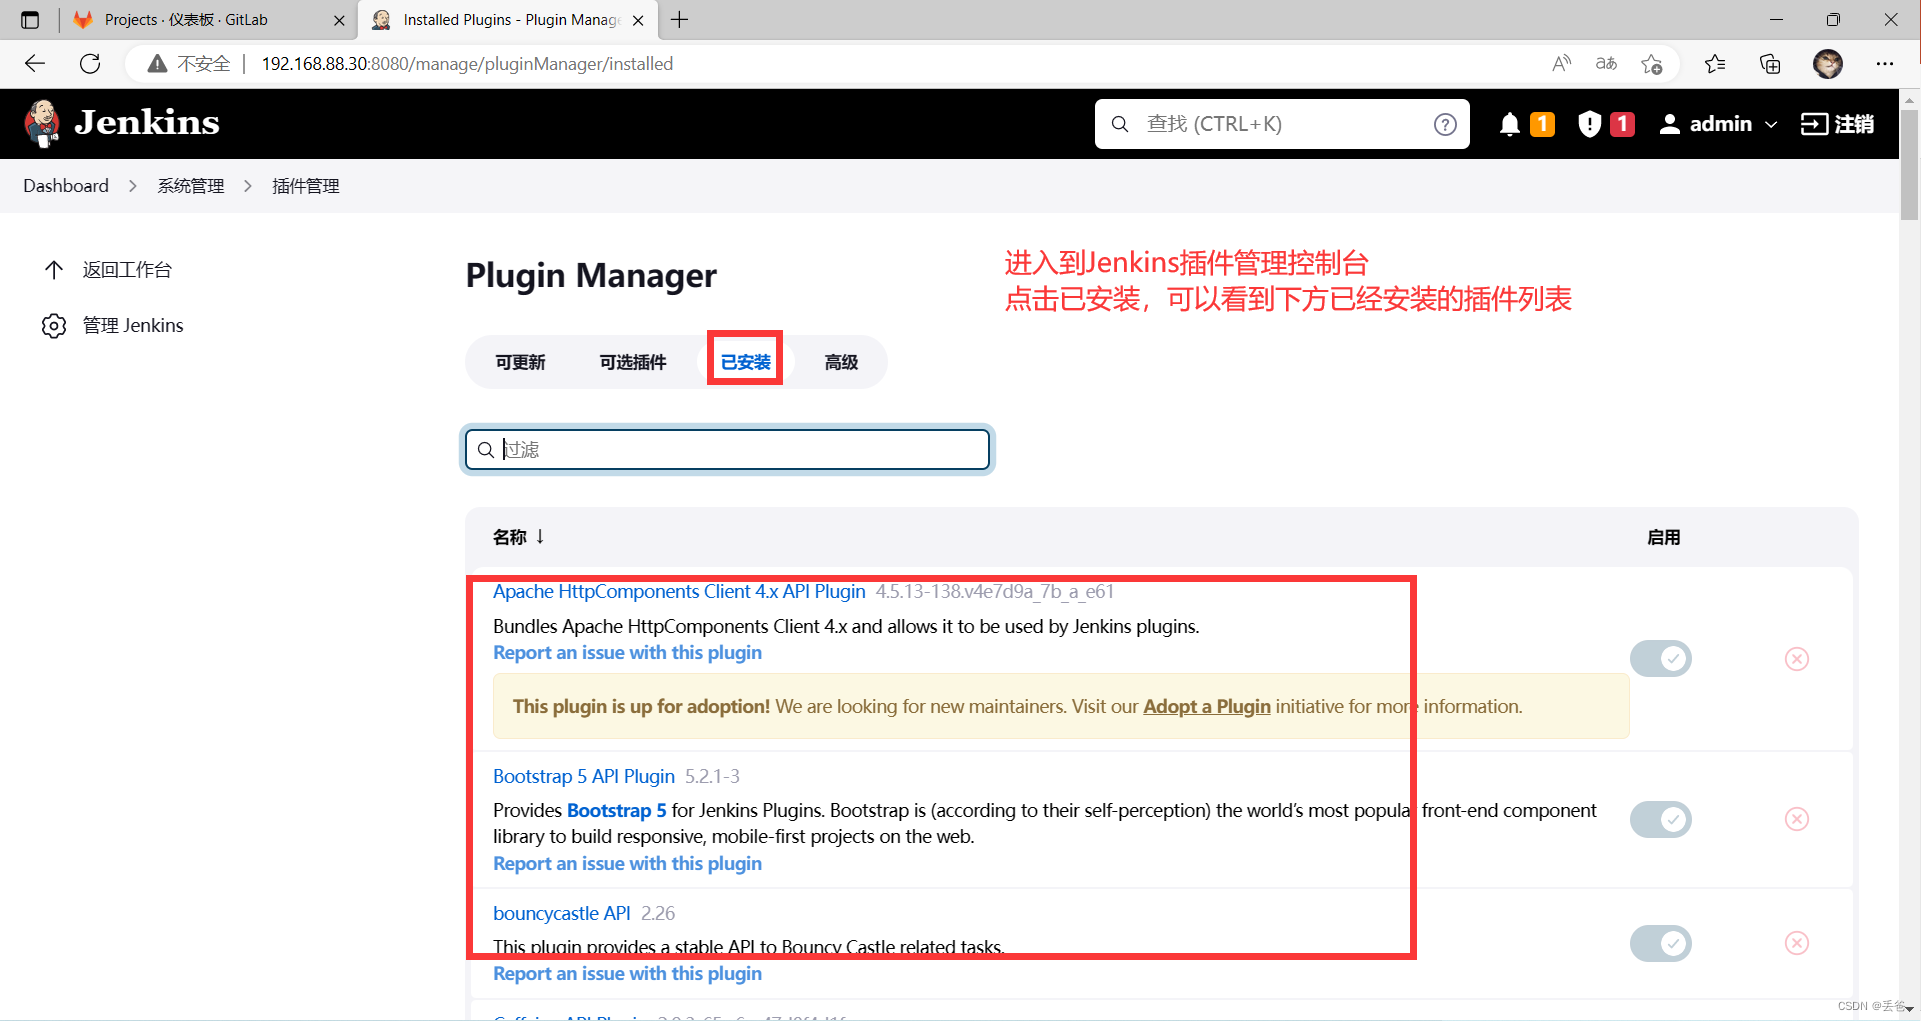Screen dimensions: 1921x1021
Task: Open the bouncycastle API plugin link
Action: pos(562,914)
